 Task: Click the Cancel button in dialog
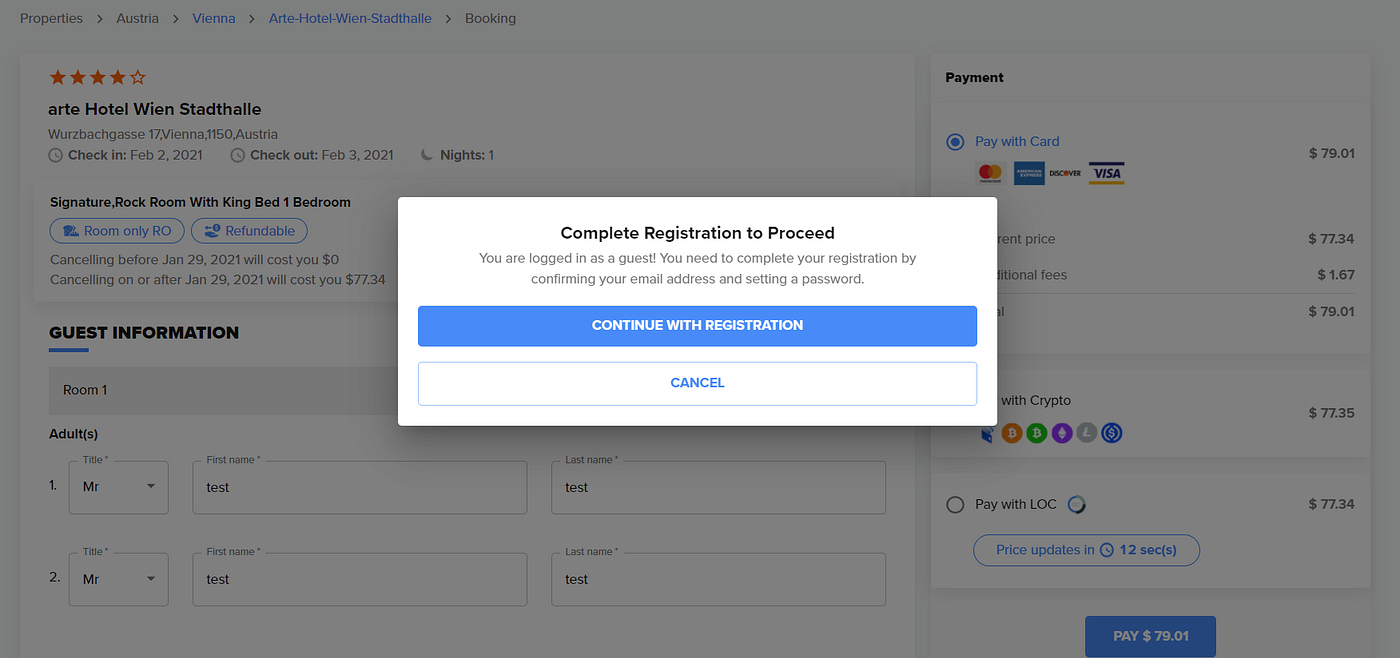pyautogui.click(x=697, y=383)
